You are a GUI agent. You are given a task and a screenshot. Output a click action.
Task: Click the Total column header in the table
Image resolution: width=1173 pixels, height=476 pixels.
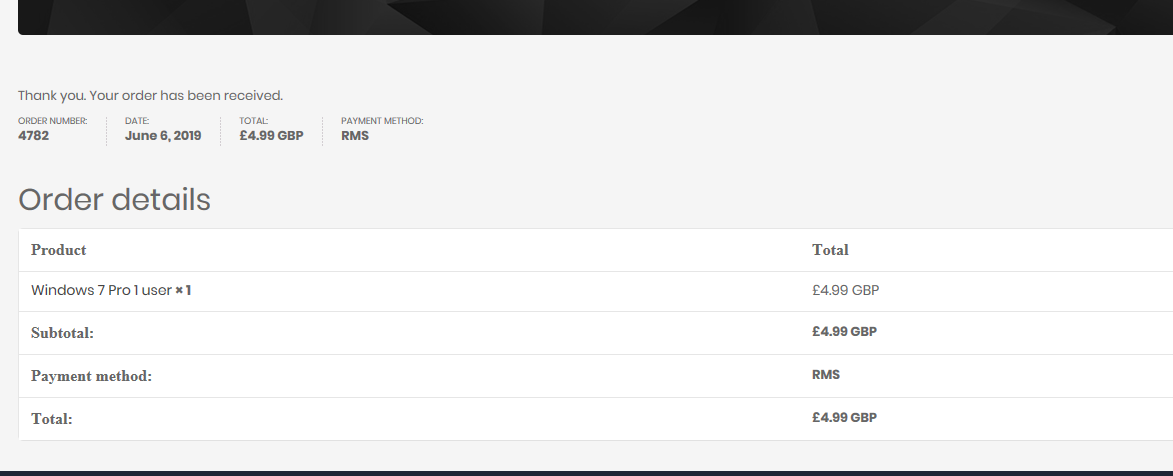[x=830, y=250]
